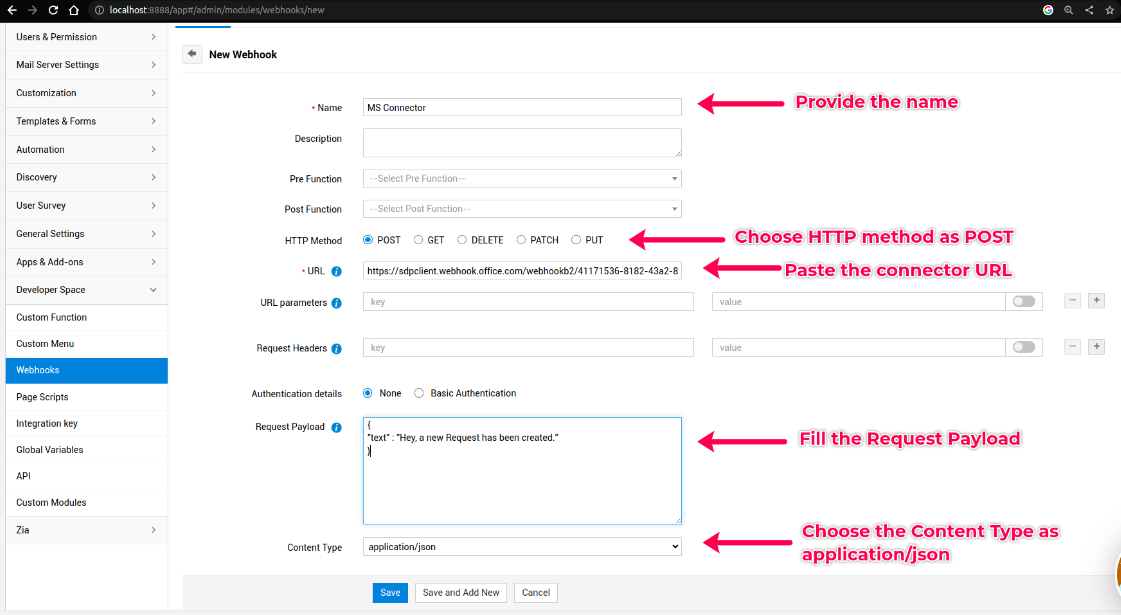Screen dimensions: 1121x615
Task: Click inside the Description text area
Action: click(x=522, y=142)
